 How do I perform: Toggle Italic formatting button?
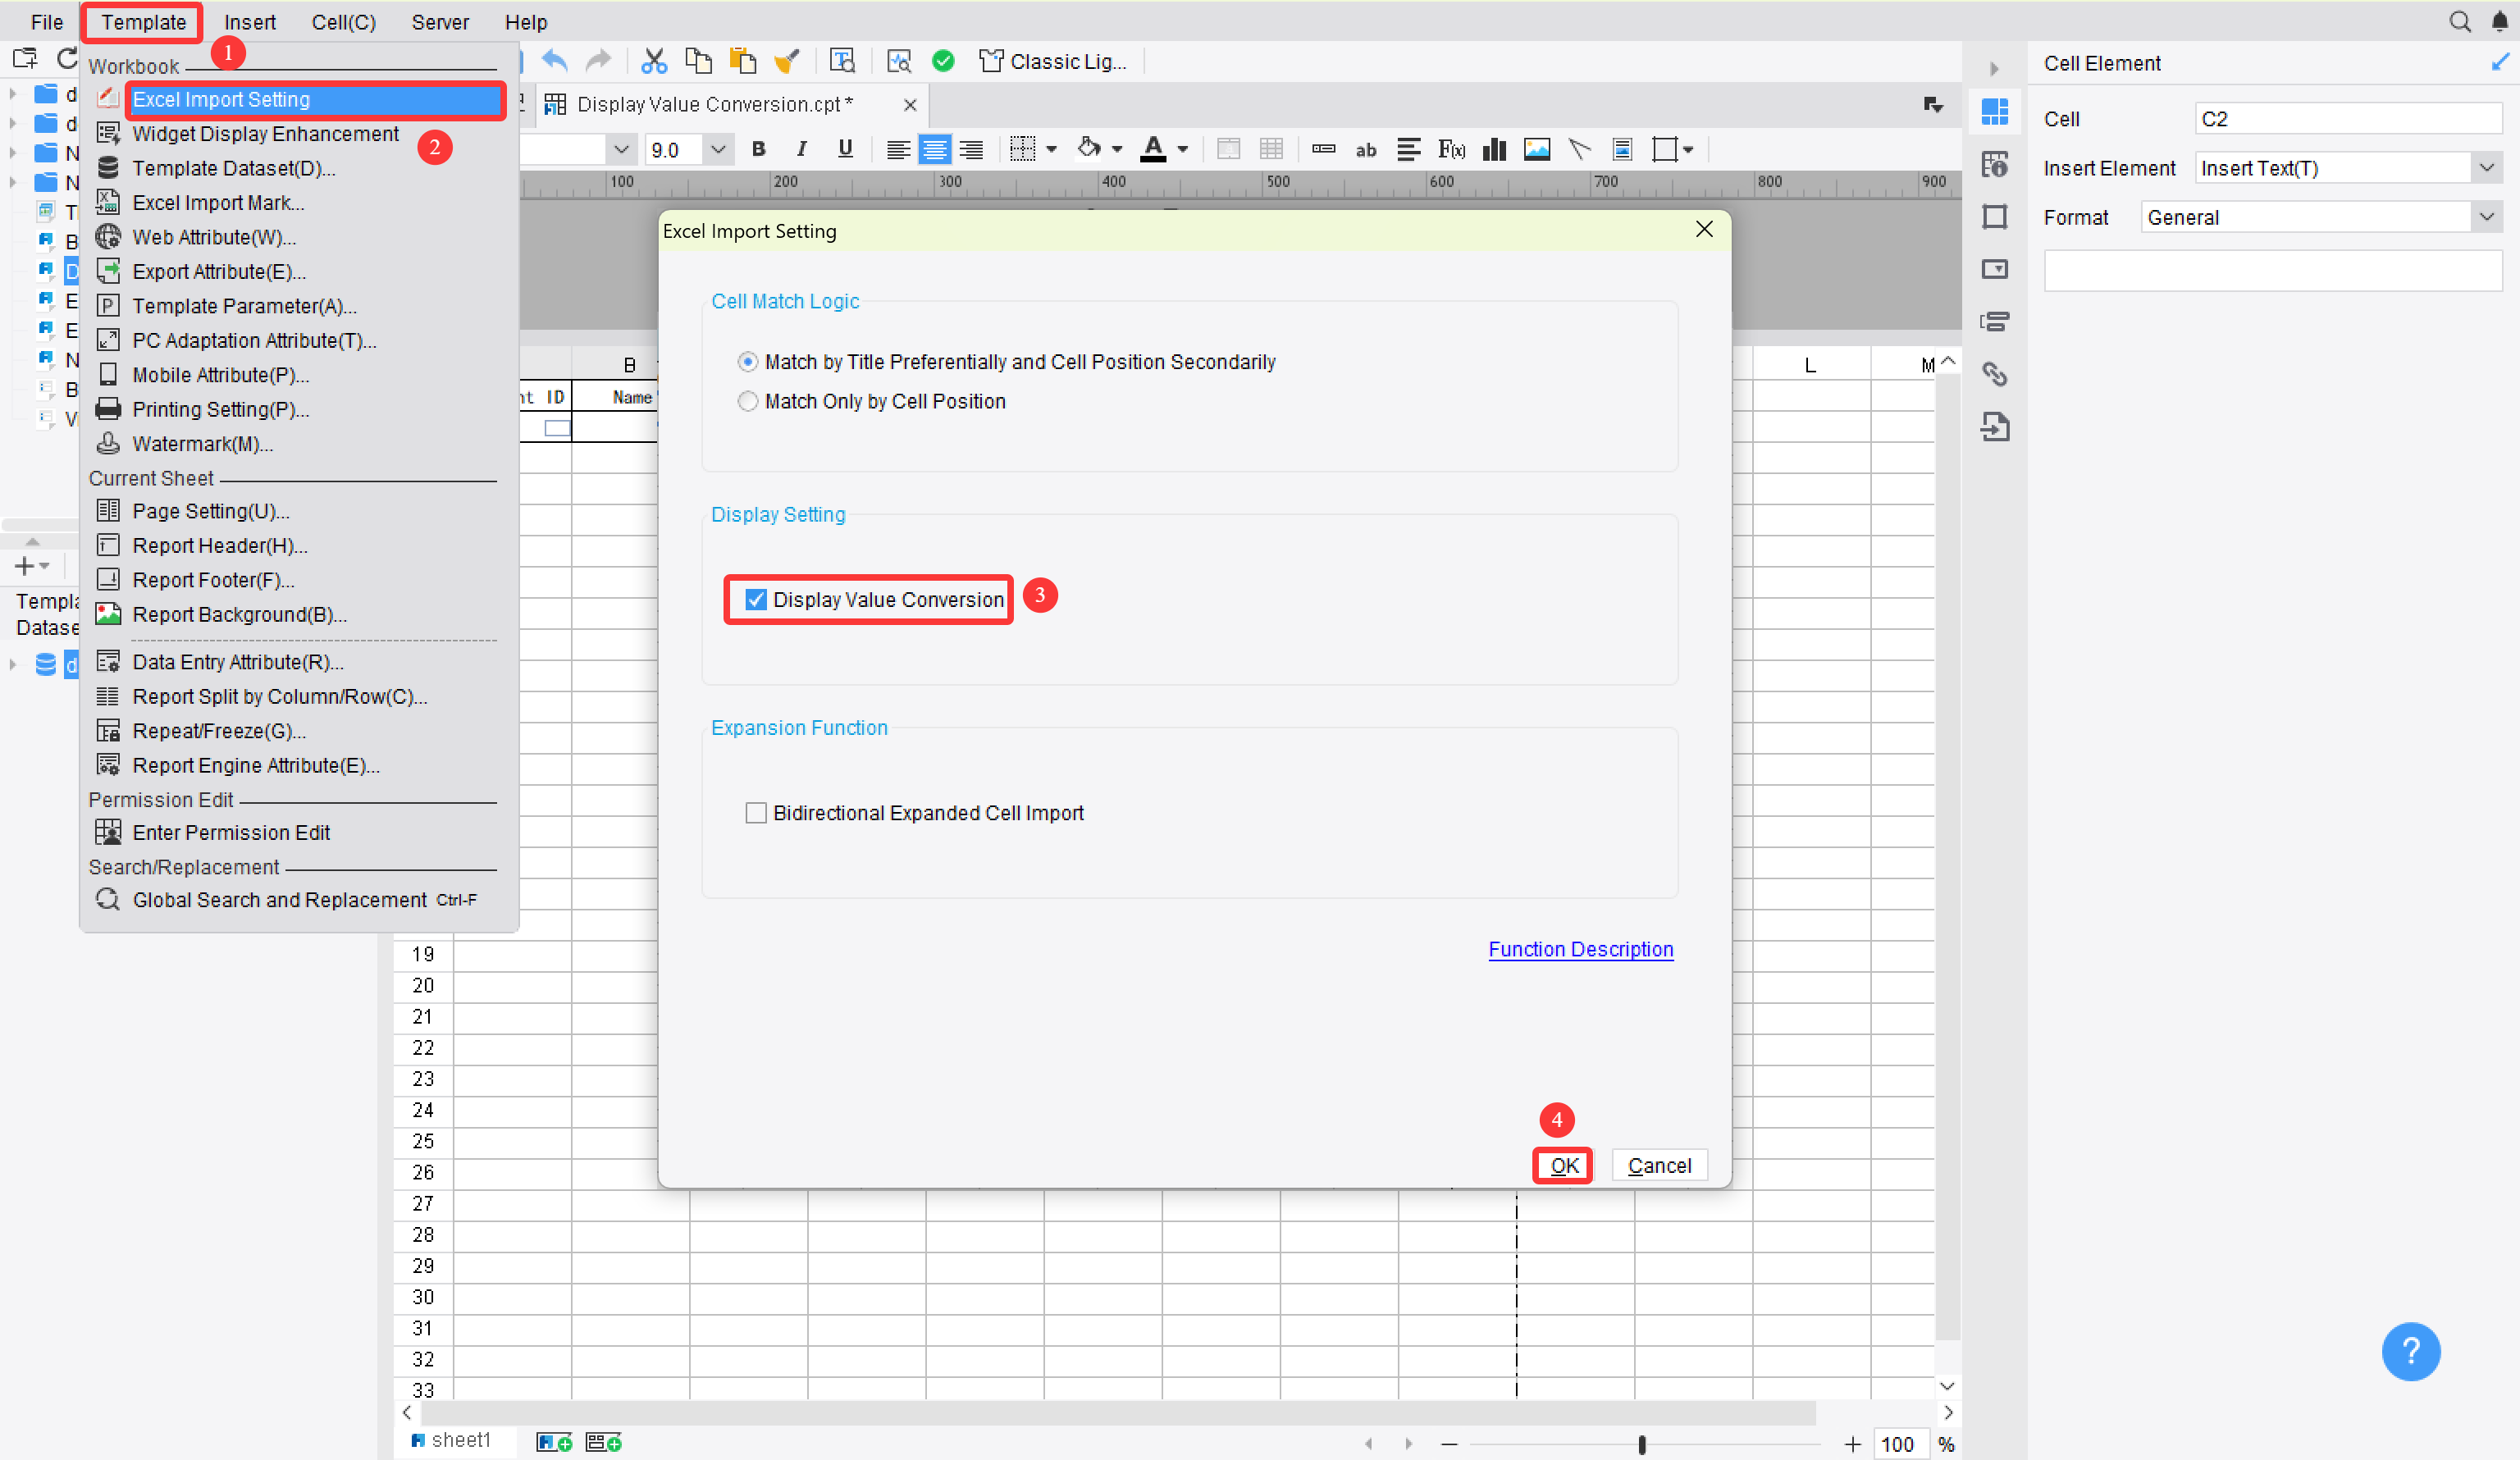point(801,149)
